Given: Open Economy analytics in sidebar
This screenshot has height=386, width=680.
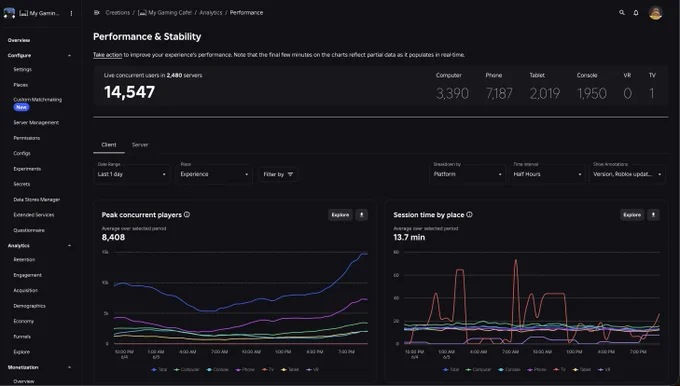Looking at the screenshot, I should [23, 321].
